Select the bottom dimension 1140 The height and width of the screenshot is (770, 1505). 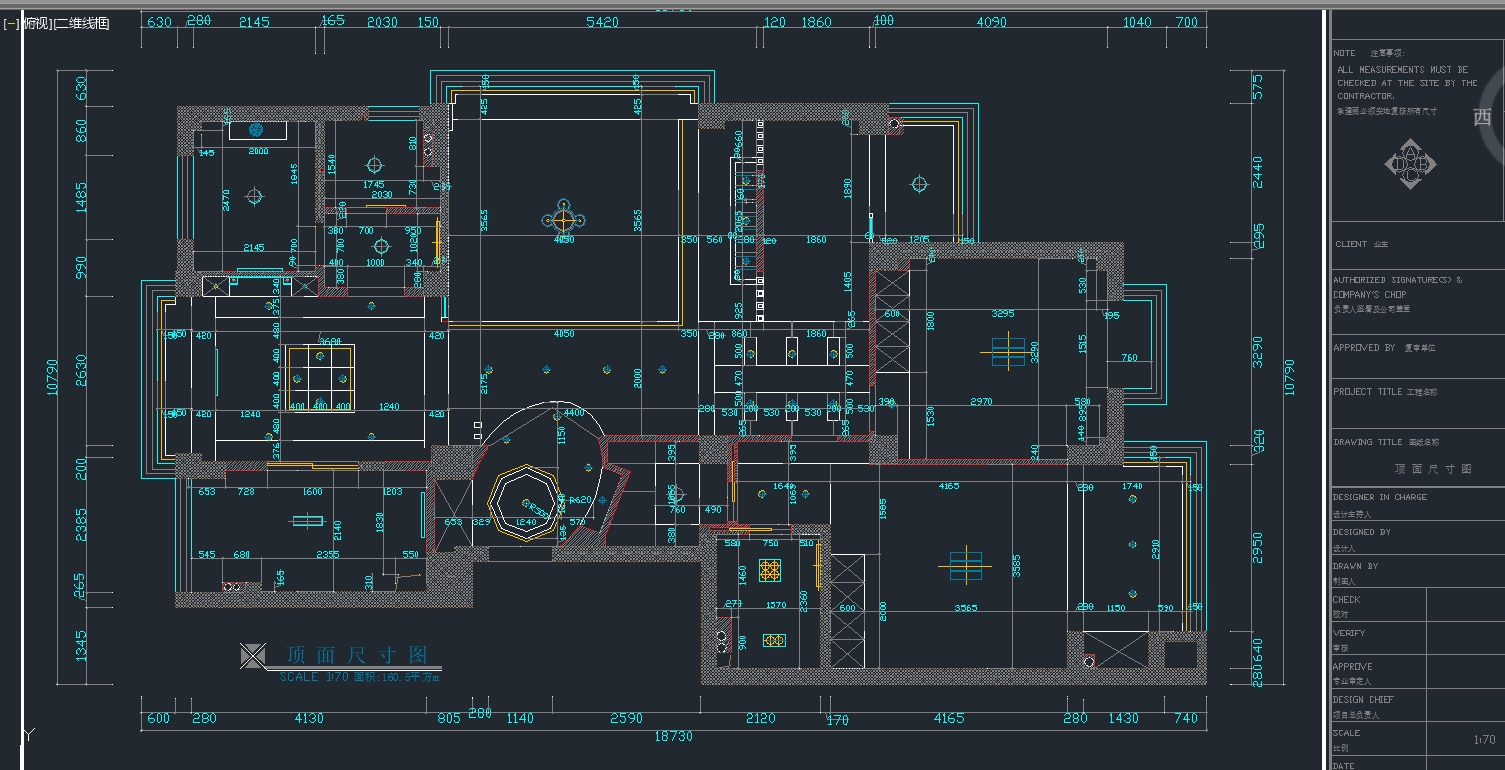[x=520, y=718]
